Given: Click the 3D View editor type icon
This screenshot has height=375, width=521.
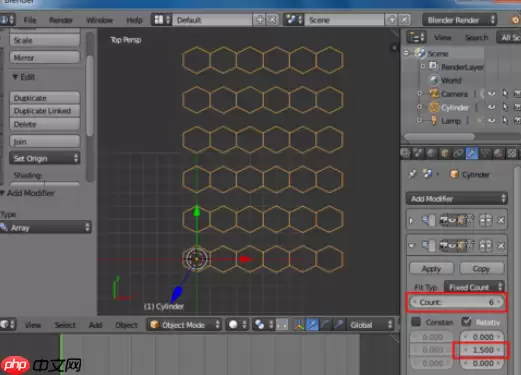Looking at the screenshot, I should pos(7,324).
